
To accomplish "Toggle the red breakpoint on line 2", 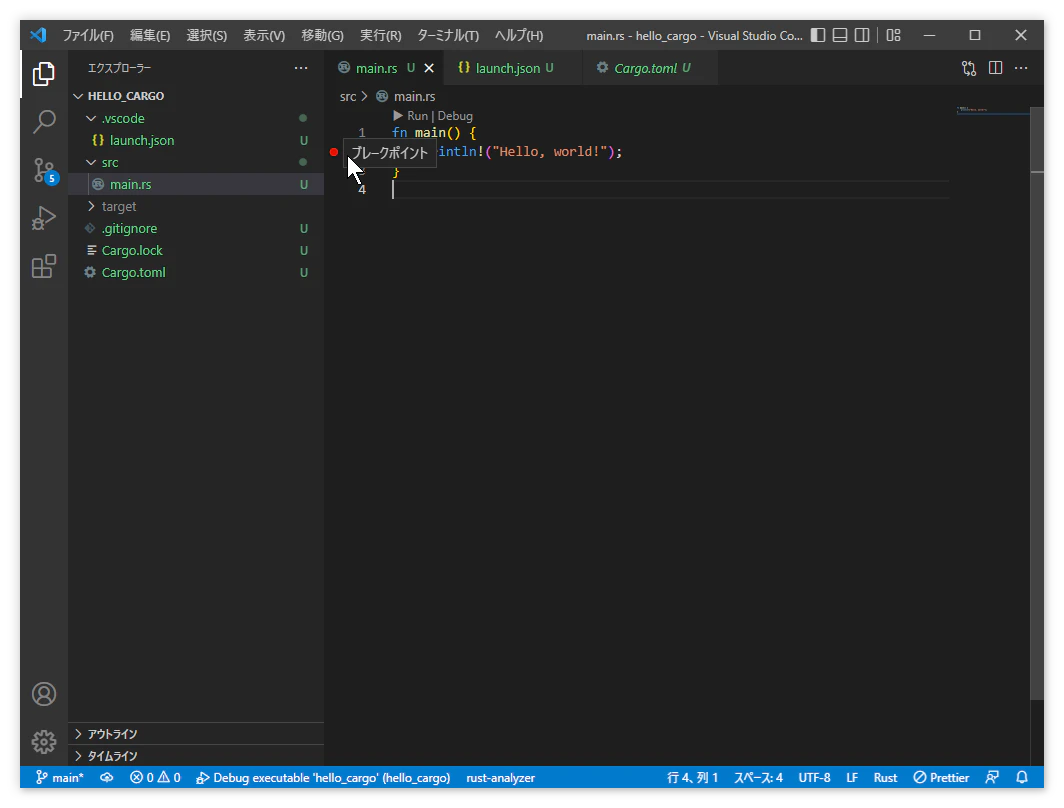I will (x=334, y=152).
